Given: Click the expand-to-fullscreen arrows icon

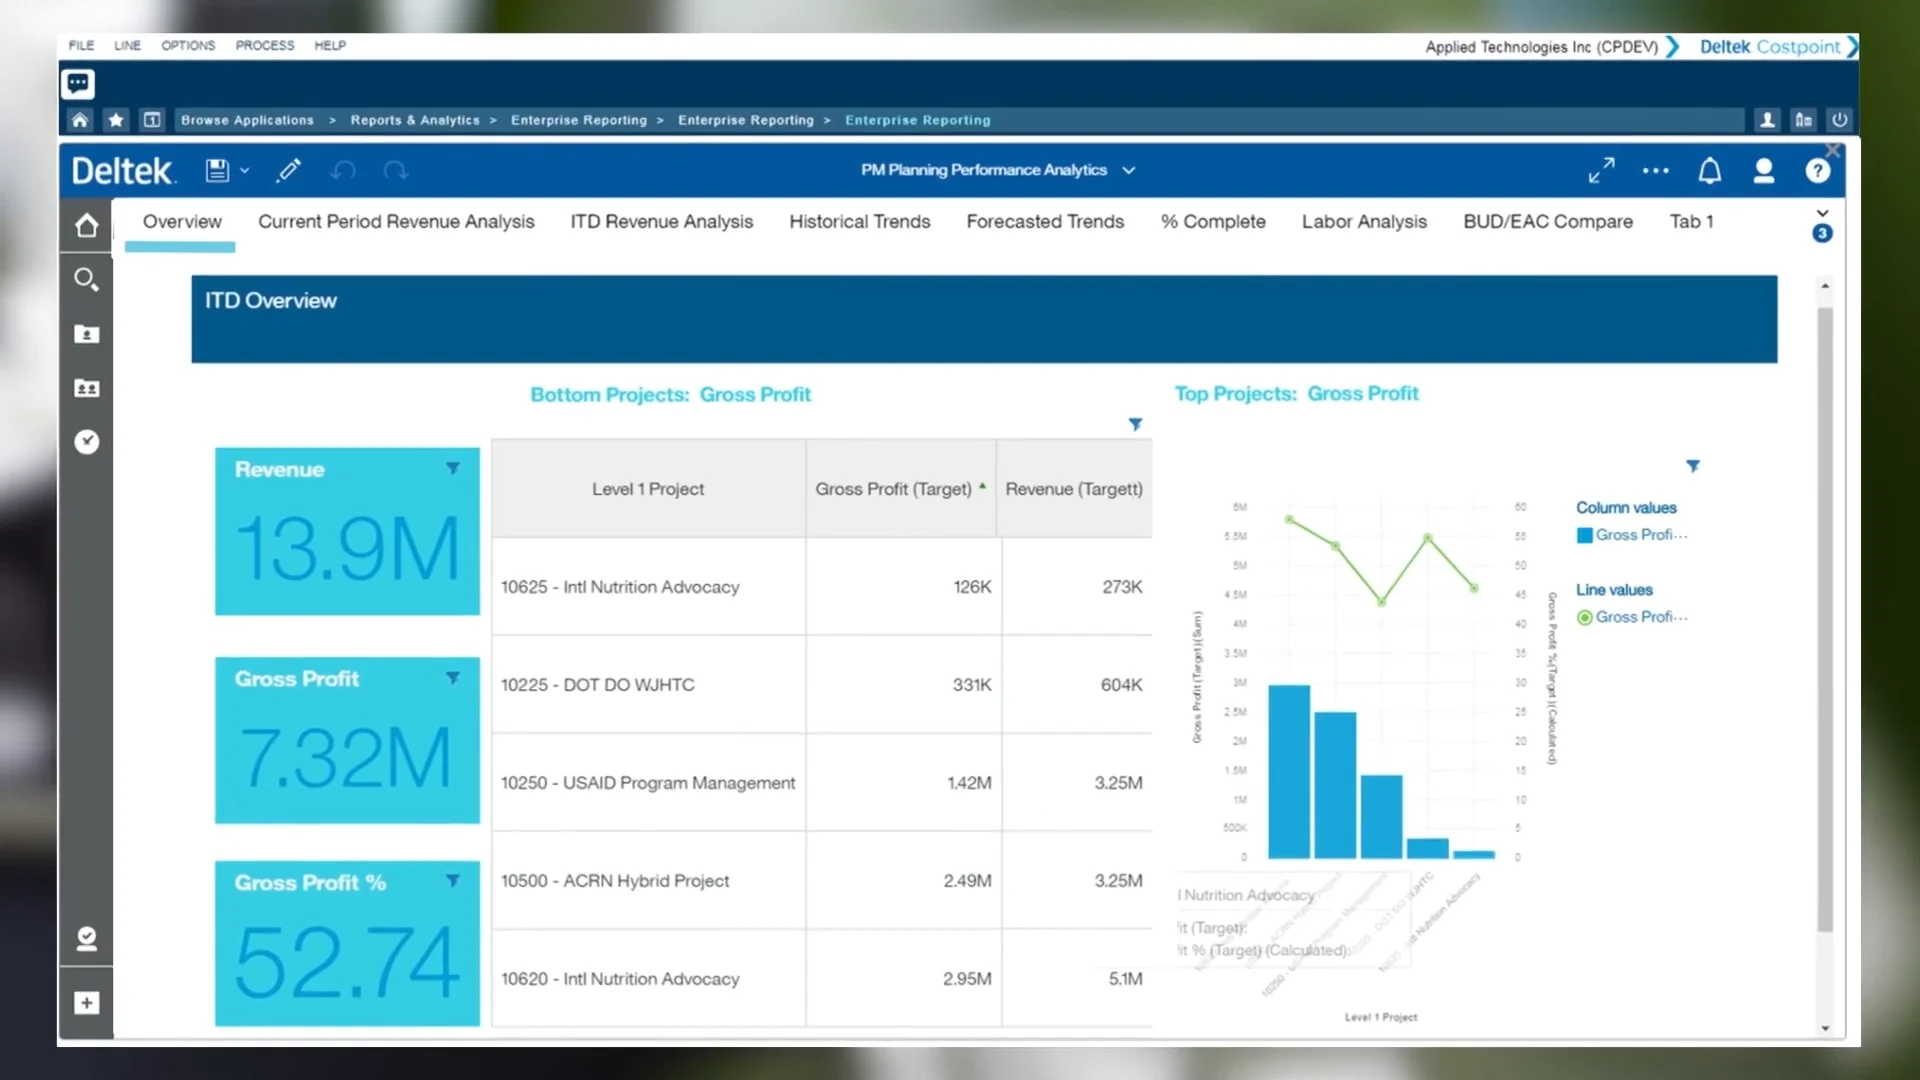Looking at the screenshot, I should (1601, 170).
